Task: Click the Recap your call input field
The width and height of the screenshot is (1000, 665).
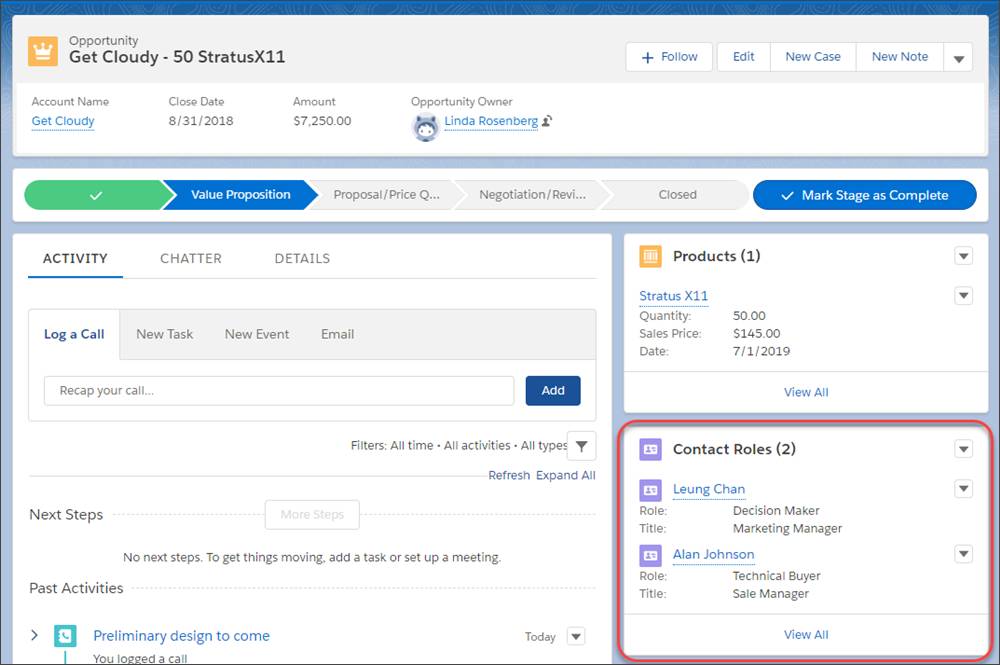Action: coord(279,391)
